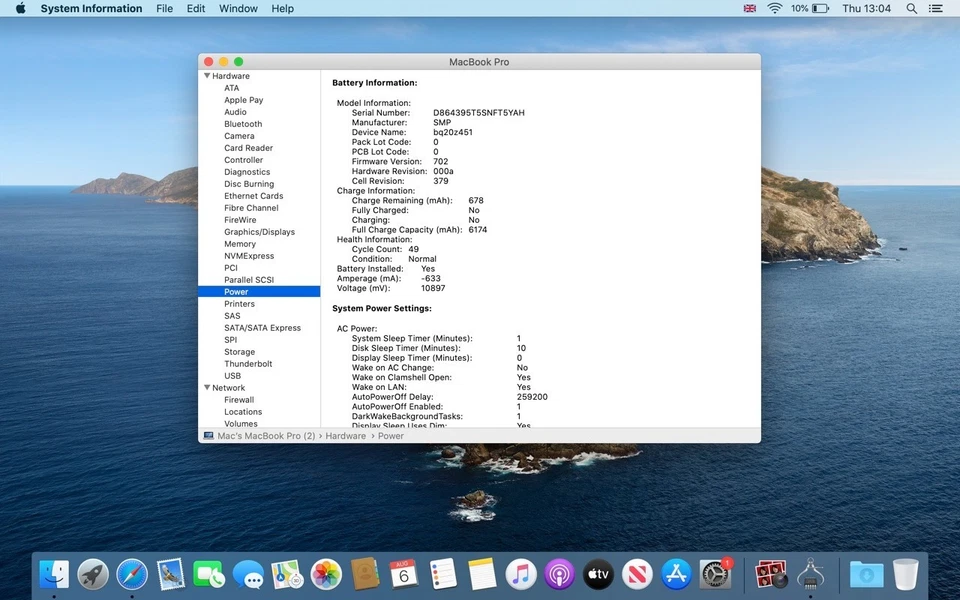
Task: Click the British flag input menu
Action: click(749, 9)
